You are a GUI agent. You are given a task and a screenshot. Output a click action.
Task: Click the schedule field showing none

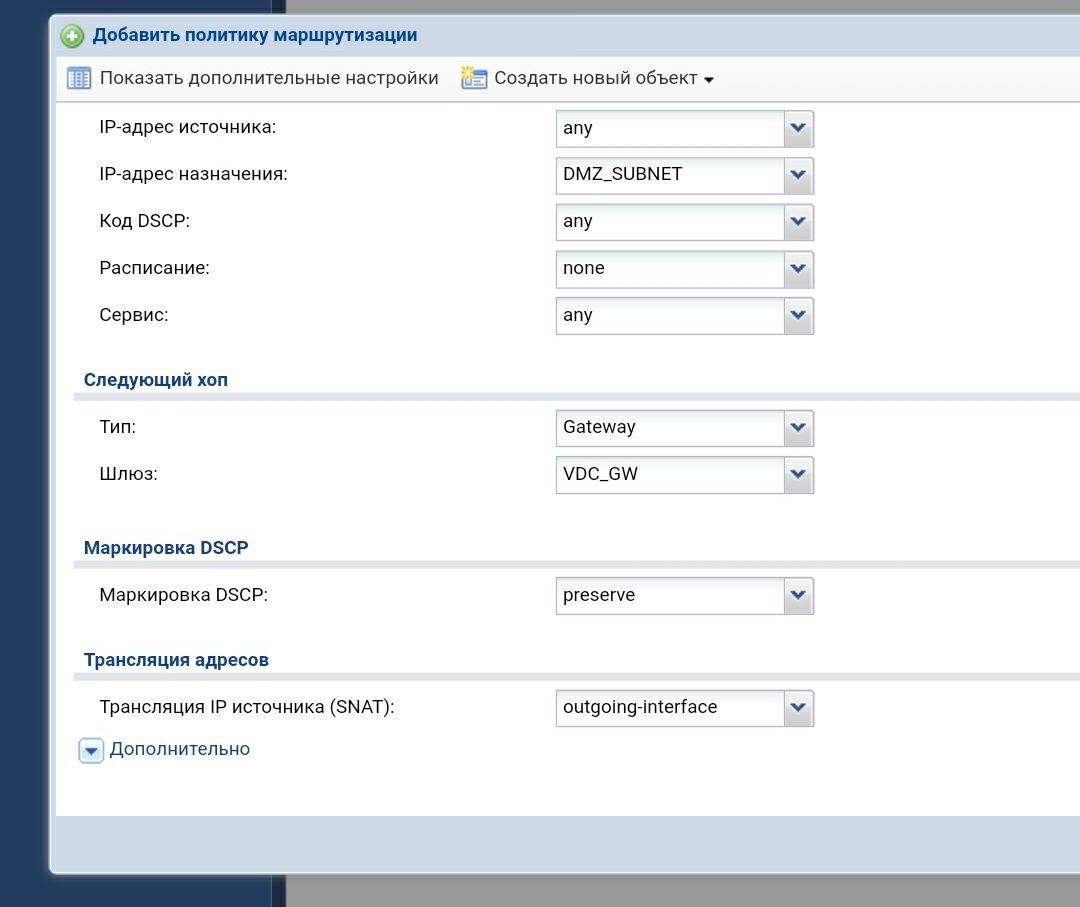(x=670, y=269)
